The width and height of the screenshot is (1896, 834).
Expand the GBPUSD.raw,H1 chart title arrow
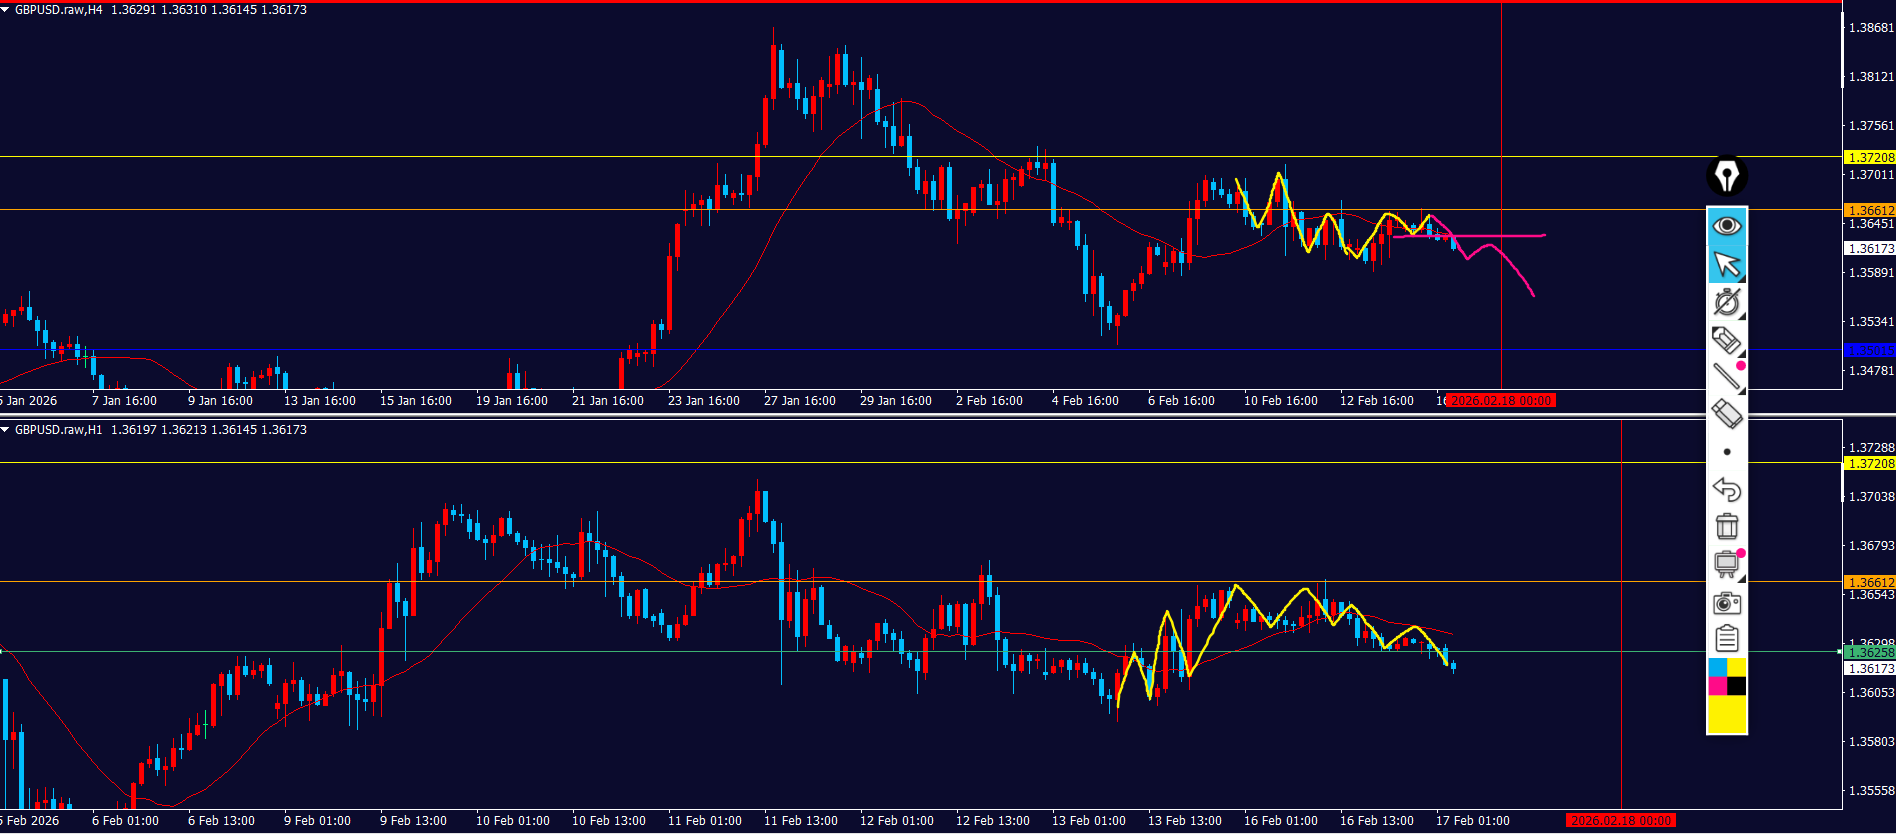pos(6,430)
